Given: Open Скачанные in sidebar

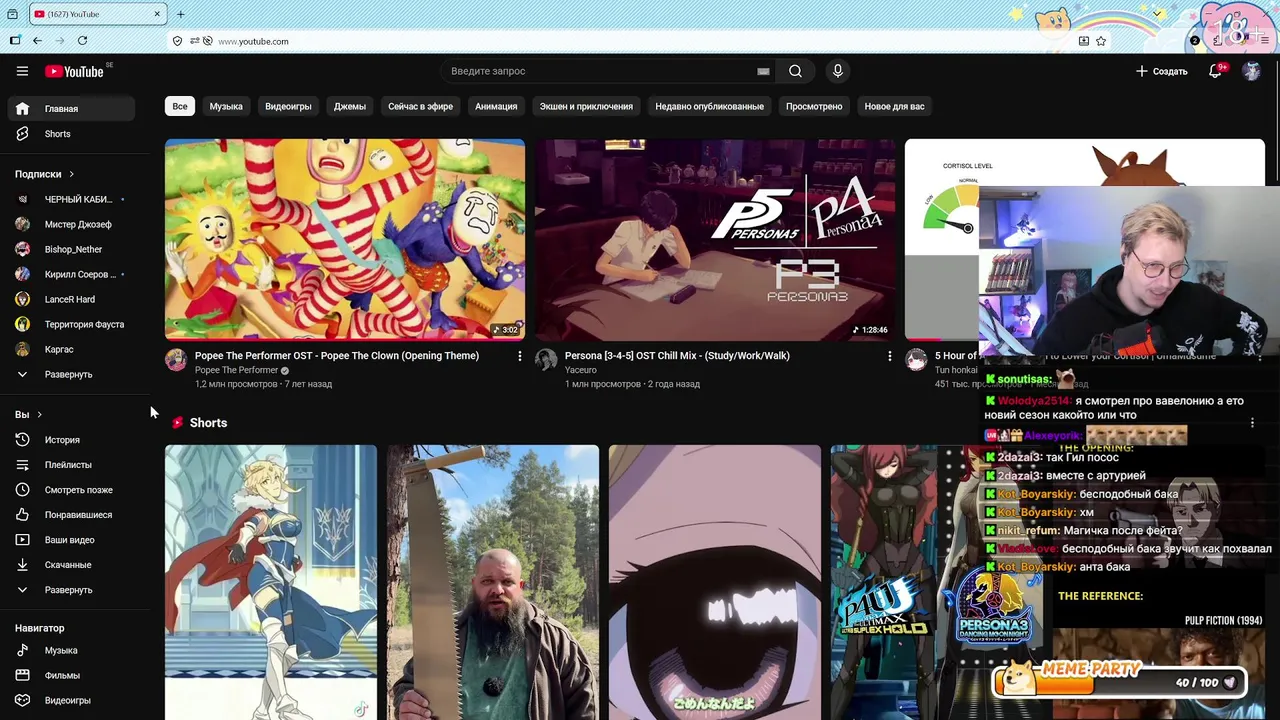Looking at the screenshot, I should [x=71, y=564].
